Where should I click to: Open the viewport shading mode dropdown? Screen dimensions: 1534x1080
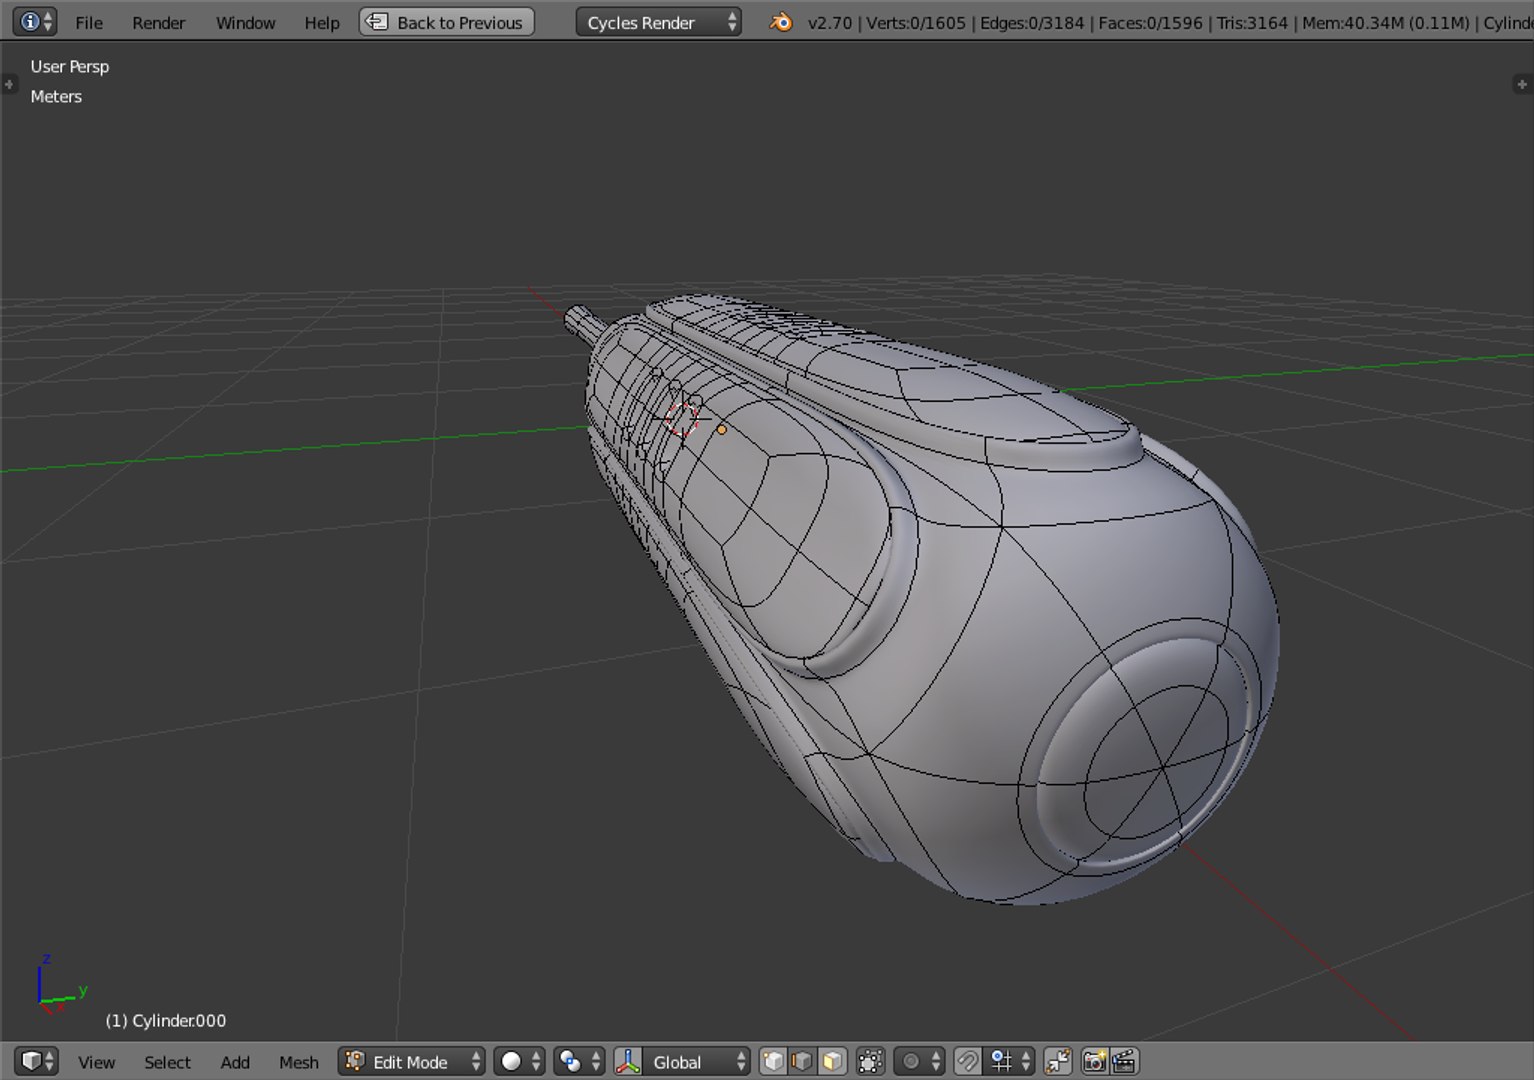click(519, 1061)
